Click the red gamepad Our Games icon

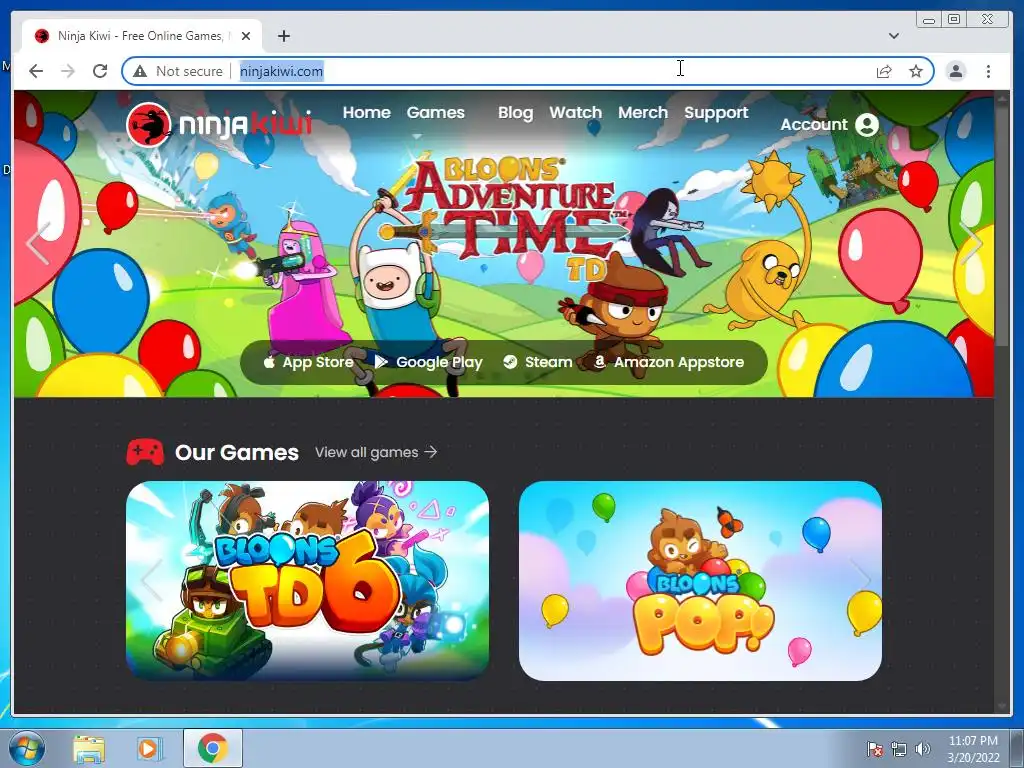click(145, 452)
